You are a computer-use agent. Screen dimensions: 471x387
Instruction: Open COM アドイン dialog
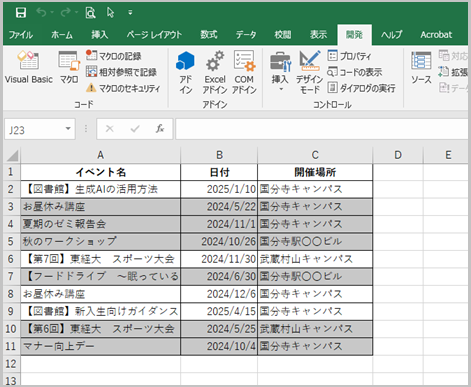pyautogui.click(x=244, y=72)
